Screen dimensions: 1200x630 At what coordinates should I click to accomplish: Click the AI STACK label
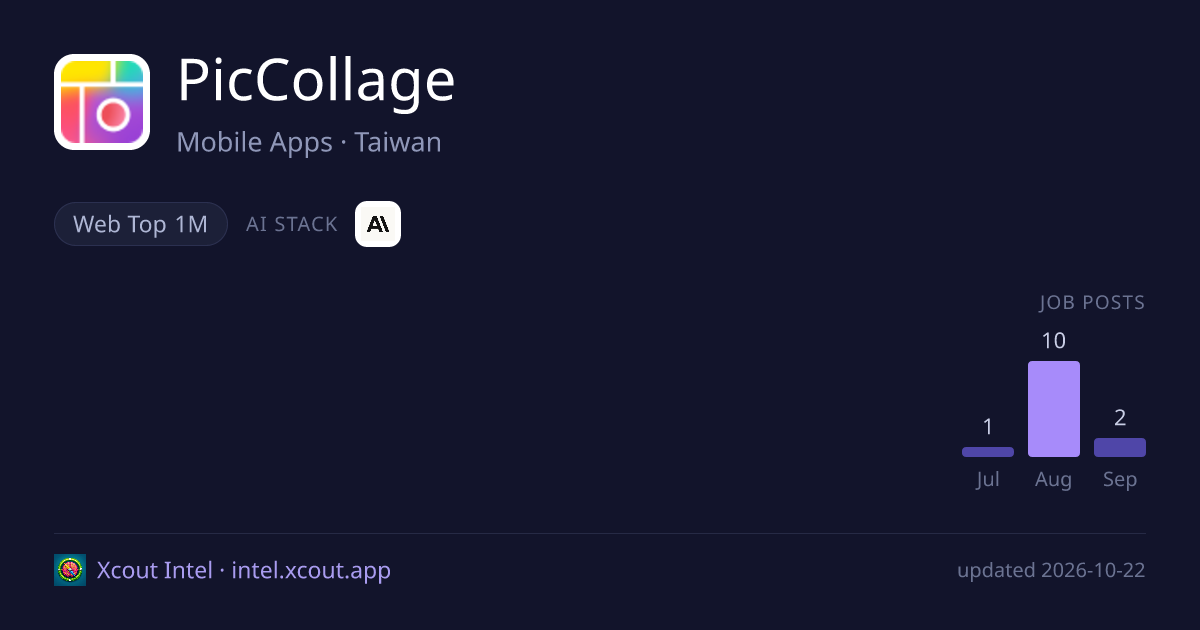pyautogui.click(x=292, y=224)
